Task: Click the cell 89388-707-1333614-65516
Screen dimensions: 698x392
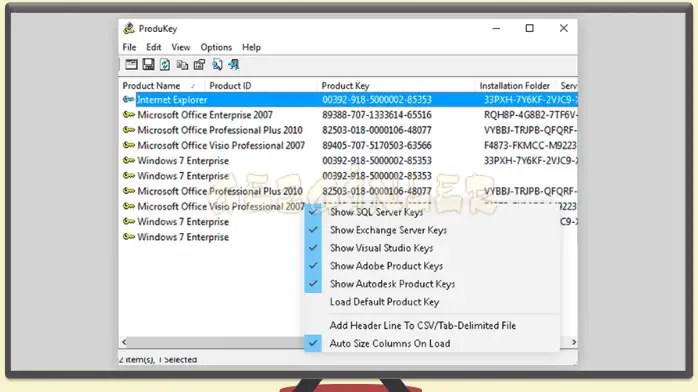Action: click(377, 115)
